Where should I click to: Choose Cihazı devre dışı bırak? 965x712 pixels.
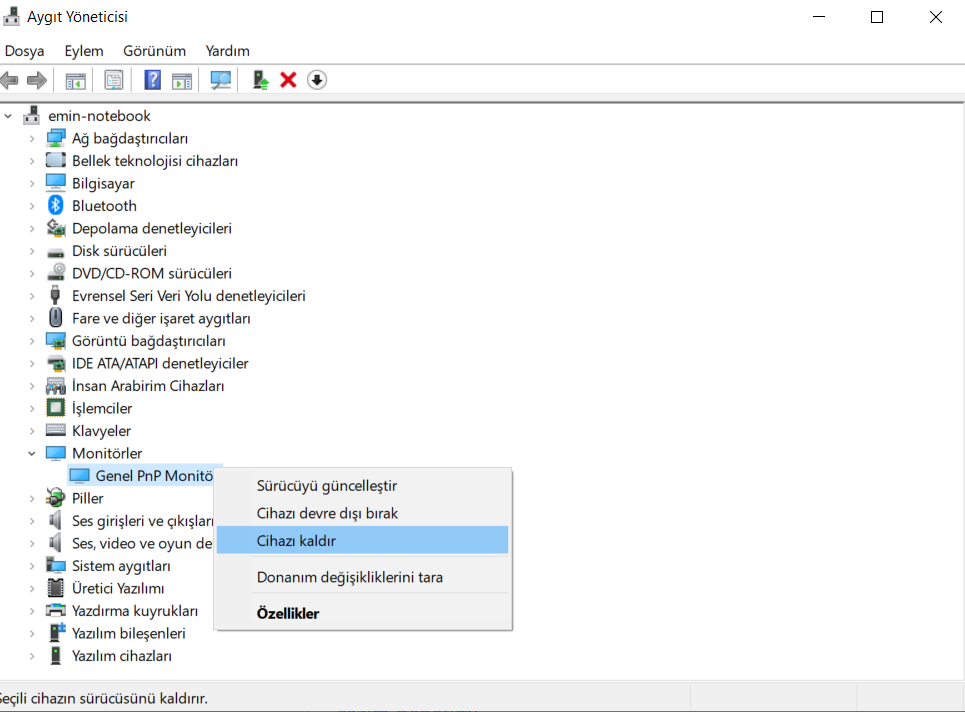(363, 513)
